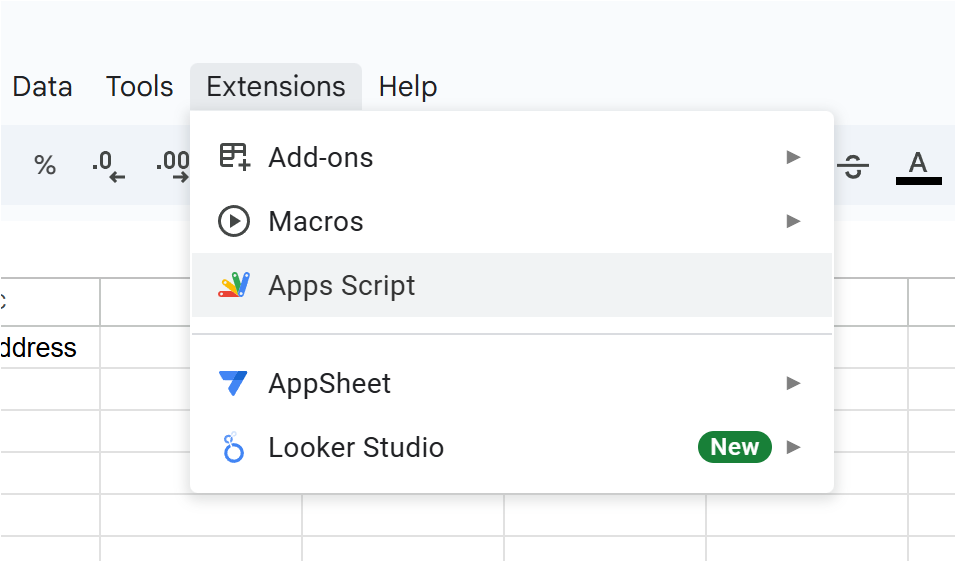
Task: Click the Looker Studio logo icon
Action: [x=234, y=447]
